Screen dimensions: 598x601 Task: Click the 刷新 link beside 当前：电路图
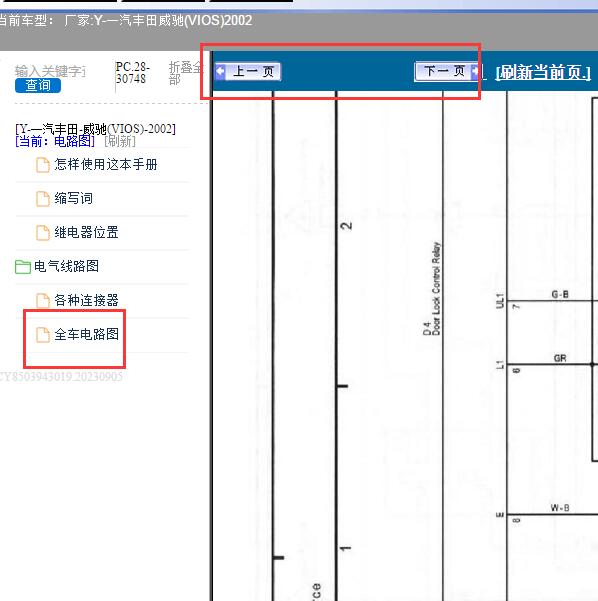(x=120, y=141)
